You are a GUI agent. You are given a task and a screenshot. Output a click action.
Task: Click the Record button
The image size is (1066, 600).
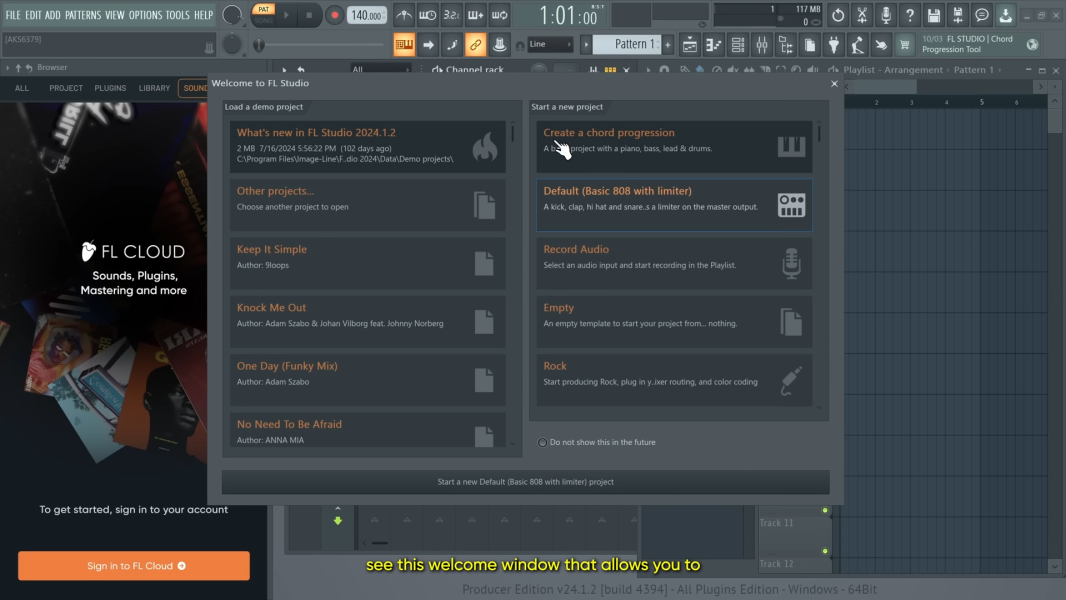coord(334,15)
